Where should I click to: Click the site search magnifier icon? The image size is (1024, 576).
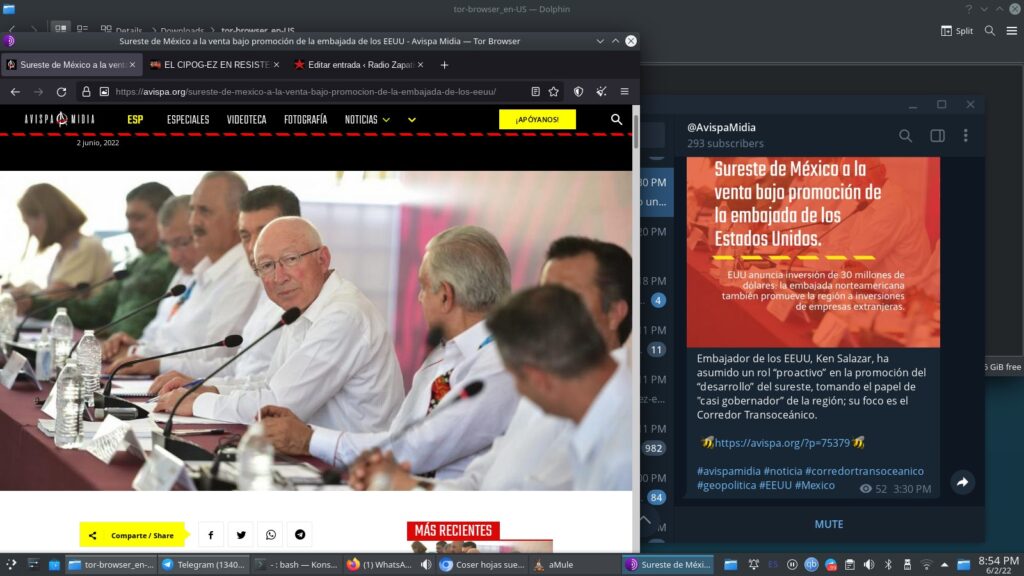pyautogui.click(x=616, y=119)
